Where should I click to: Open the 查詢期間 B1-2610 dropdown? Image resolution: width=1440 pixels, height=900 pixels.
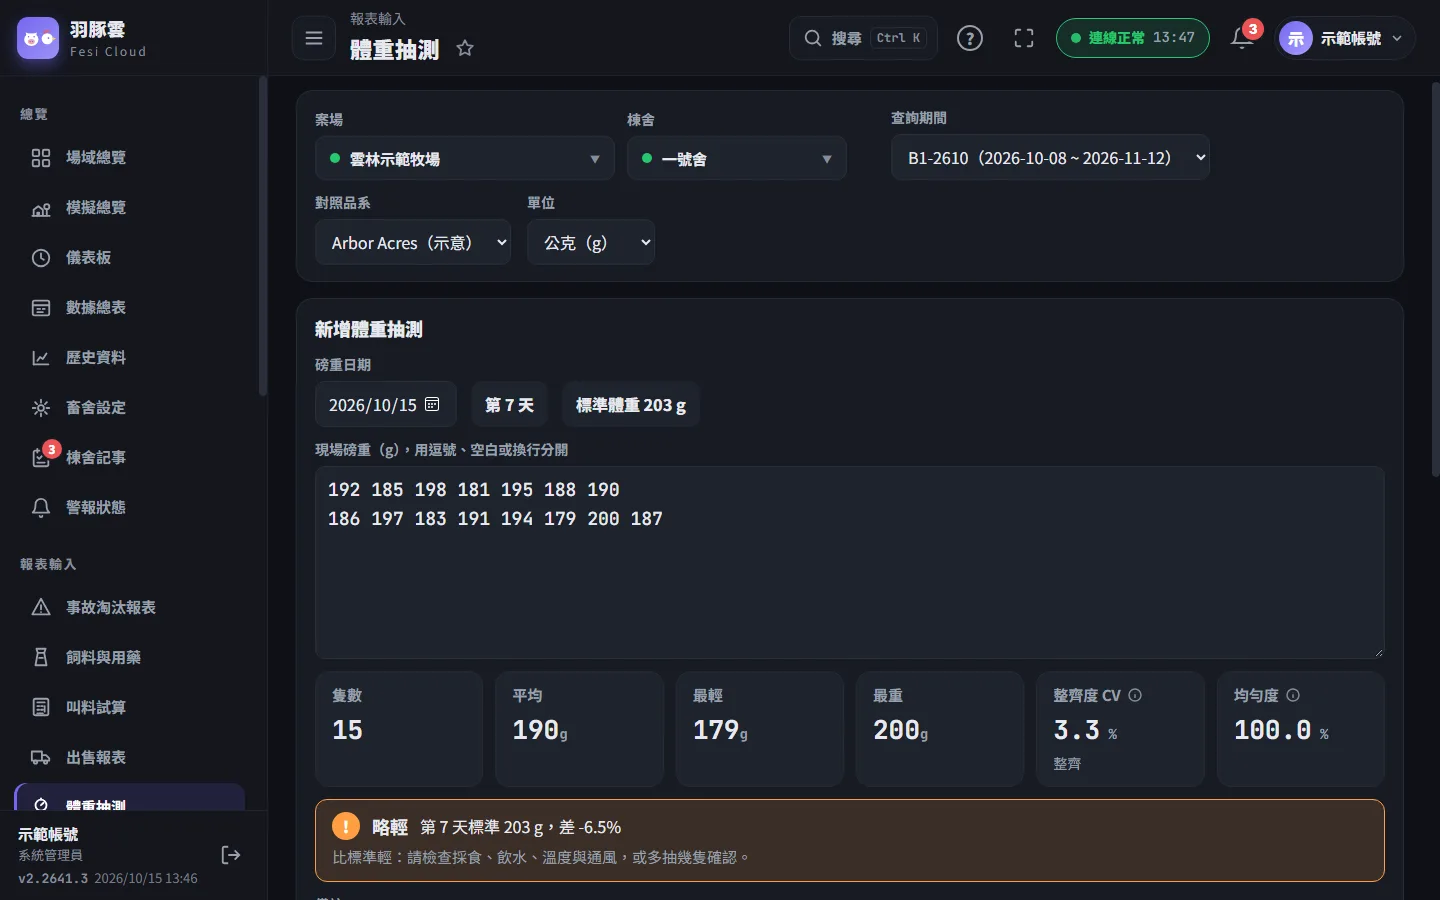1050,157
